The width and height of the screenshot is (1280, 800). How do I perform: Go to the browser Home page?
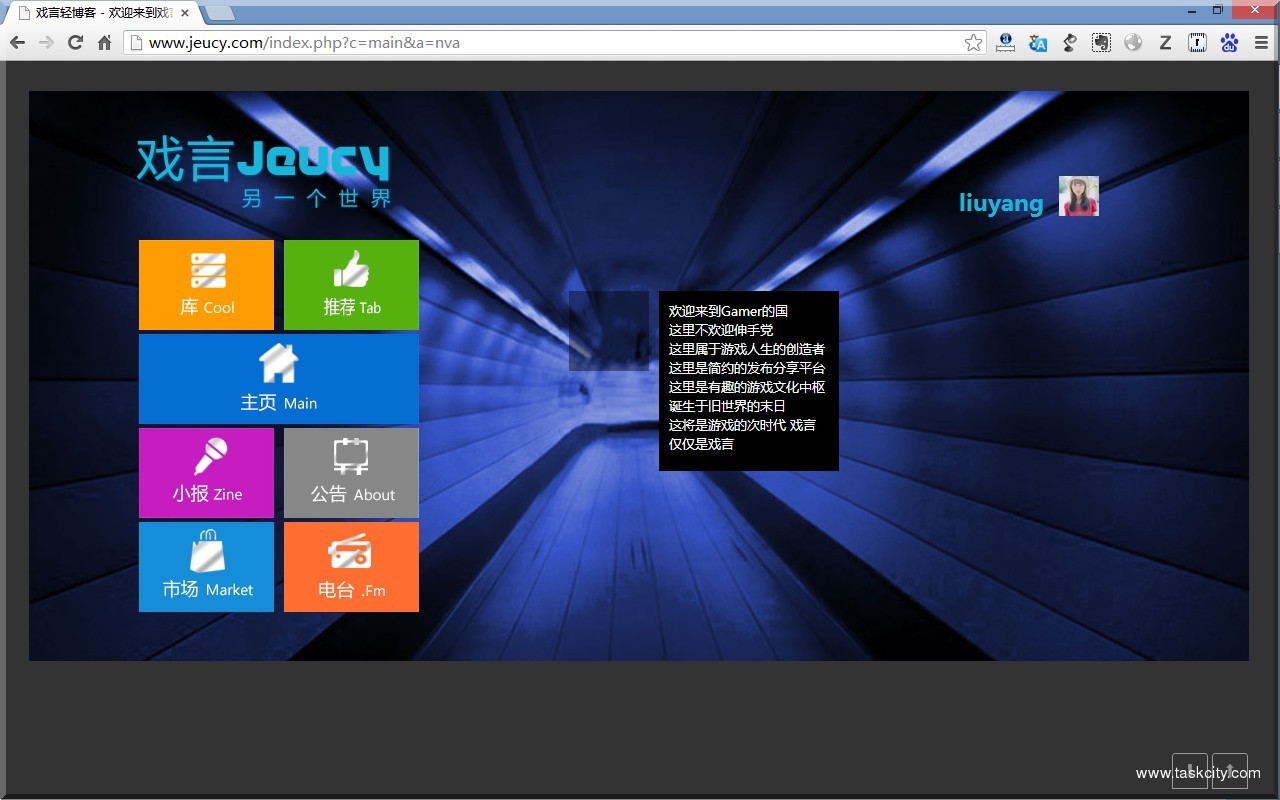click(104, 42)
